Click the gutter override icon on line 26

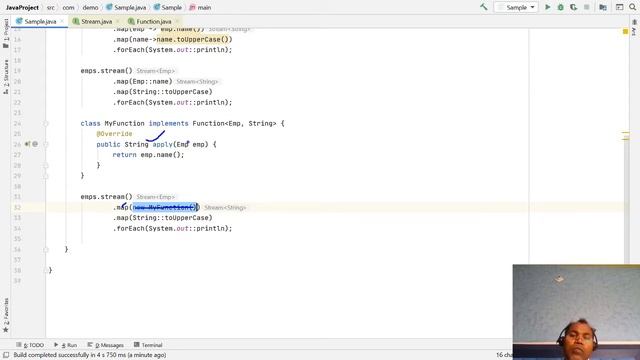tap(27, 144)
